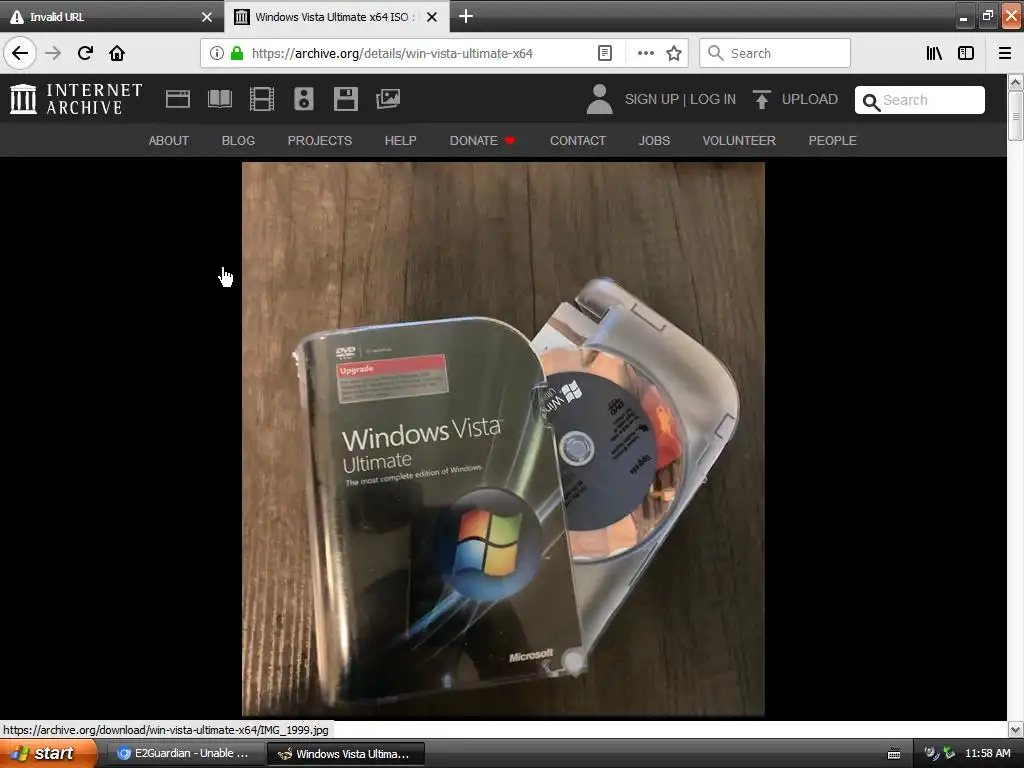The image size is (1024, 768).
Task: Close the Windows Vista Ultimate tab
Action: [432, 17]
